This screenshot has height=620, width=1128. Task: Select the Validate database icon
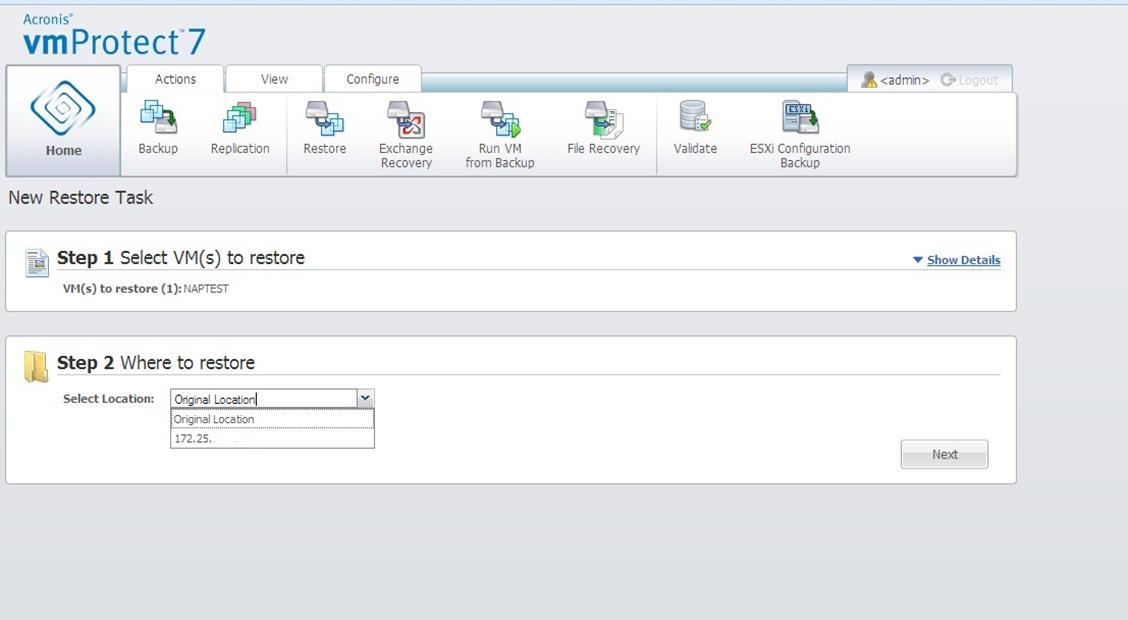click(x=695, y=117)
